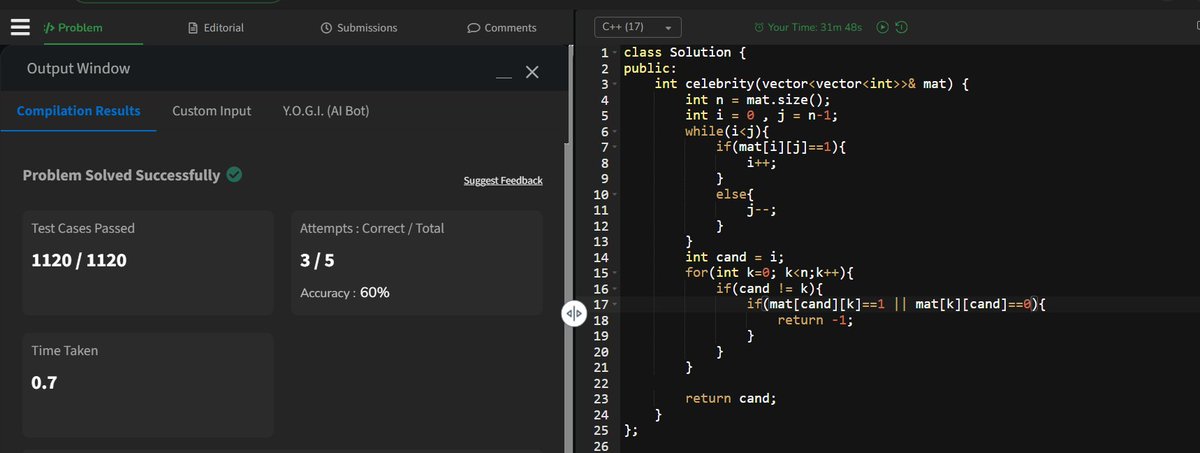Click on the 'return -1;' code line
Screen dimensions: 1200x453
[x=815, y=320]
